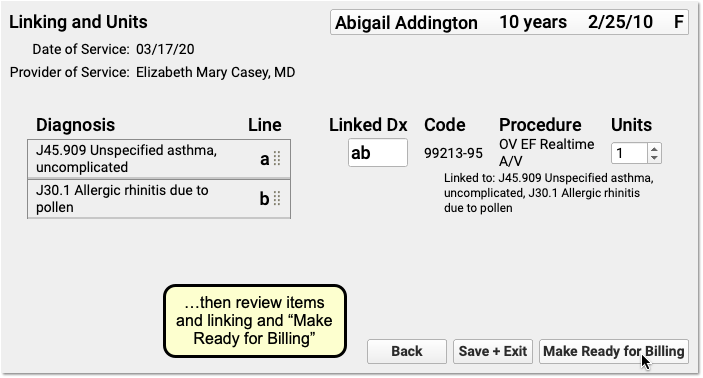Increase units with the stepper up arrow
The width and height of the screenshot is (703, 378).
tap(654, 149)
